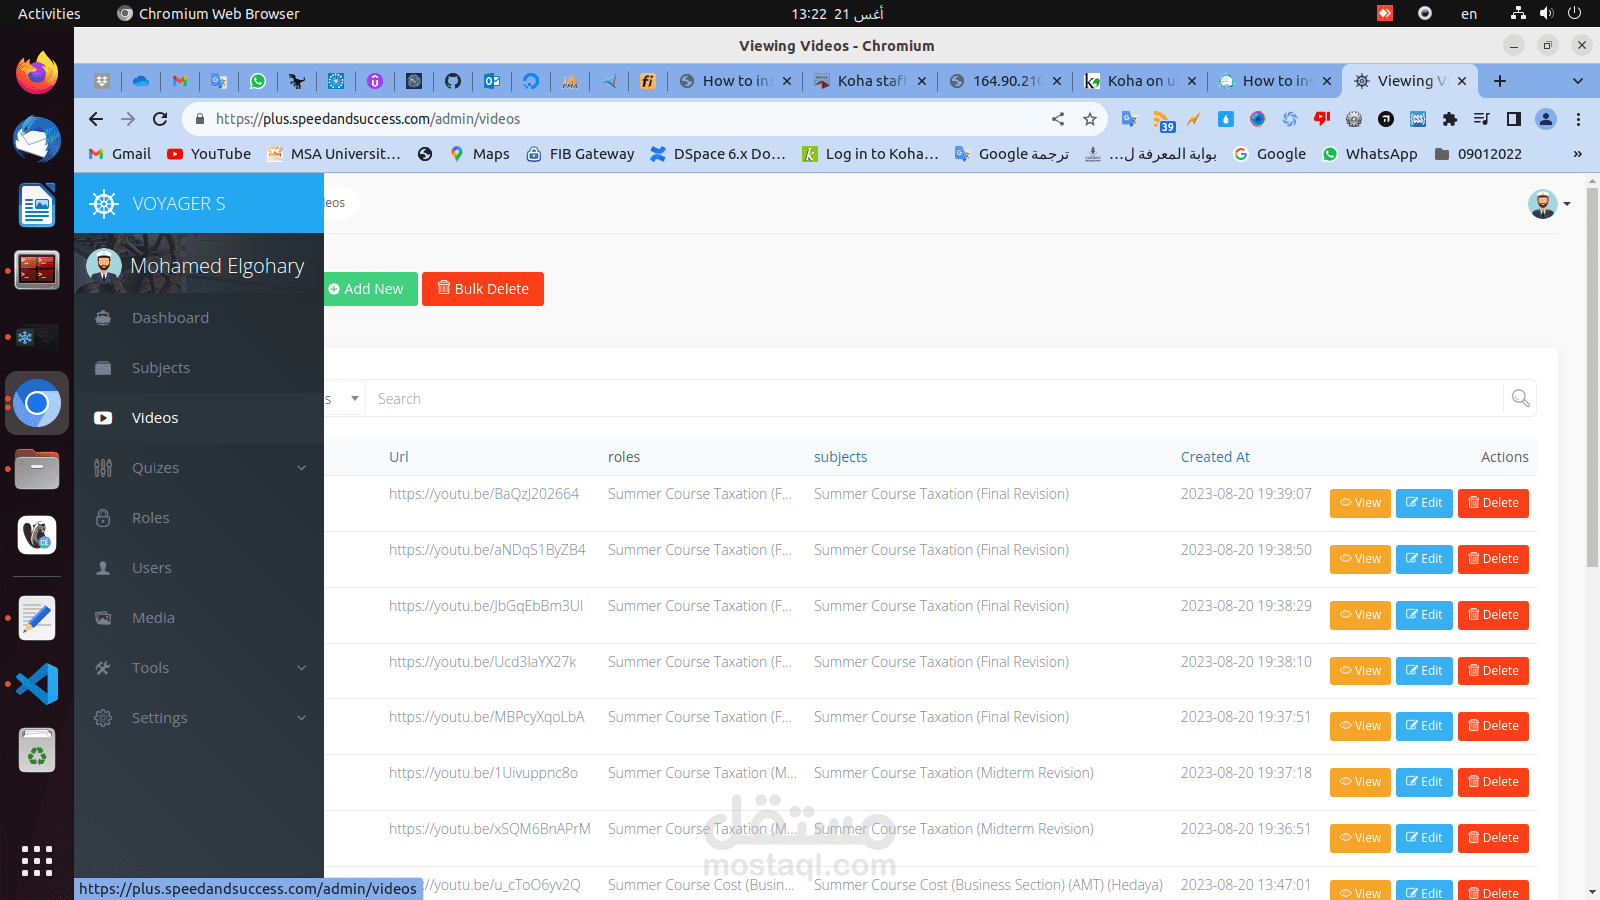This screenshot has width=1600, height=900.
Task: Click the Voyager helm logo icon
Action: (x=104, y=203)
